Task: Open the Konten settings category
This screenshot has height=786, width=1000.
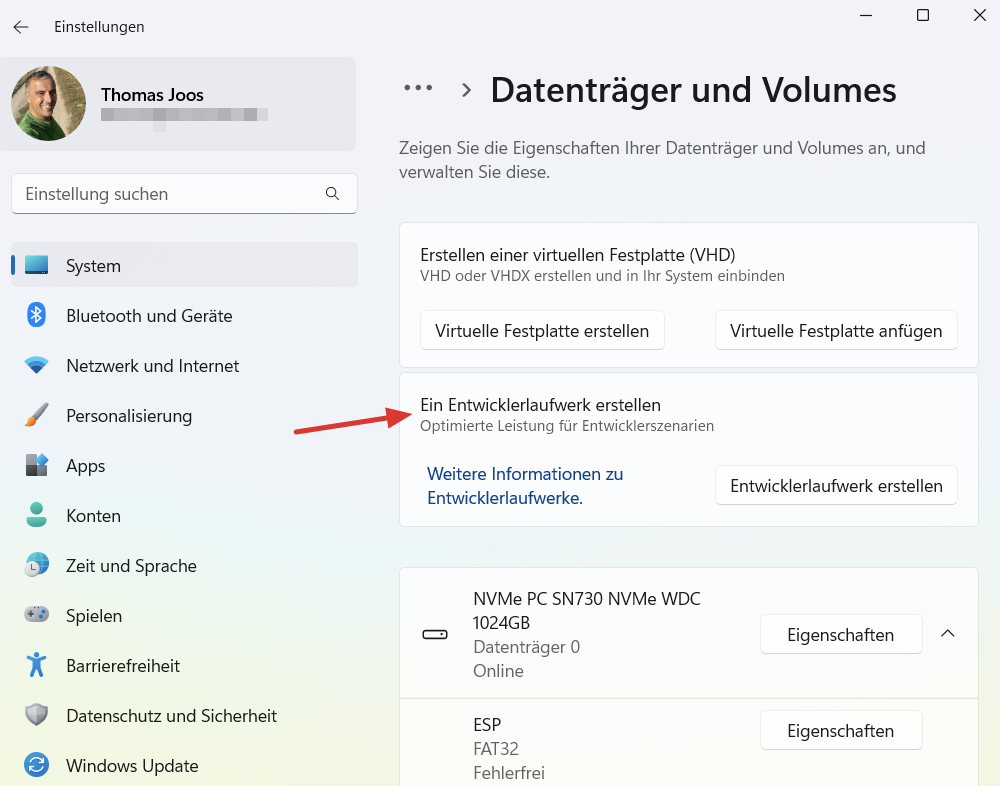Action: (x=93, y=516)
